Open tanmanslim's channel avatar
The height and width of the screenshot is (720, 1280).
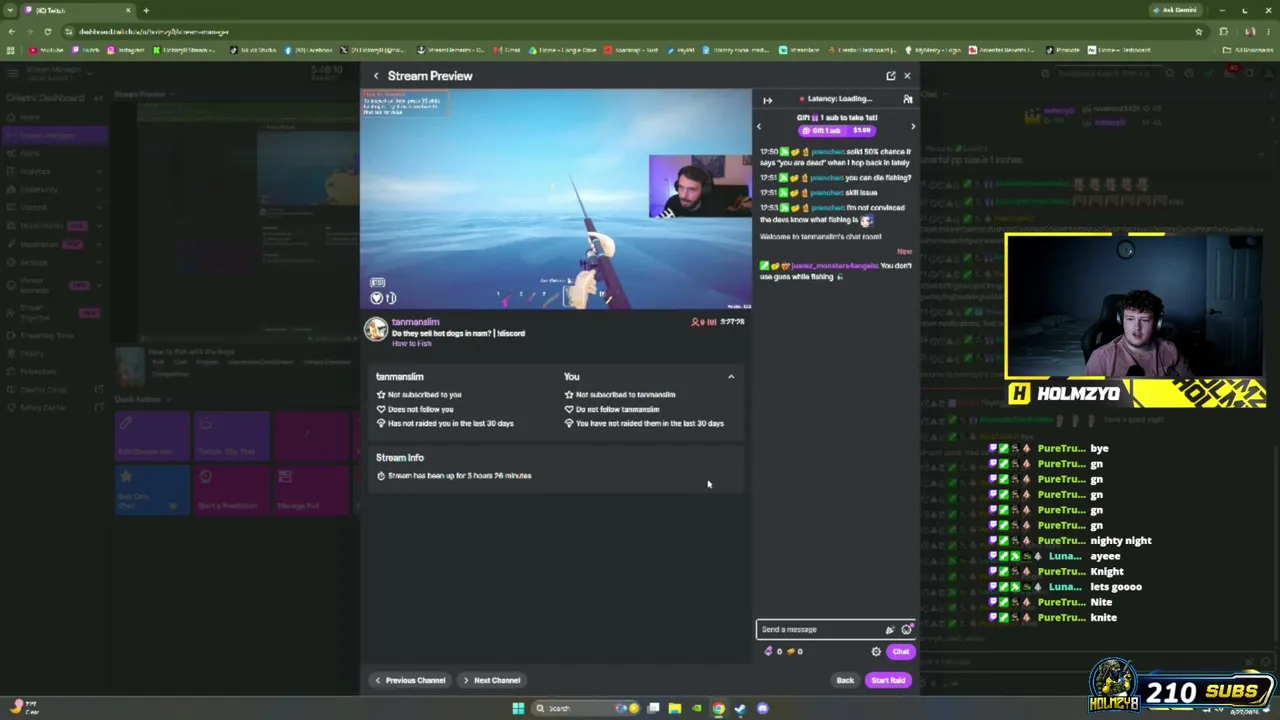pos(376,330)
